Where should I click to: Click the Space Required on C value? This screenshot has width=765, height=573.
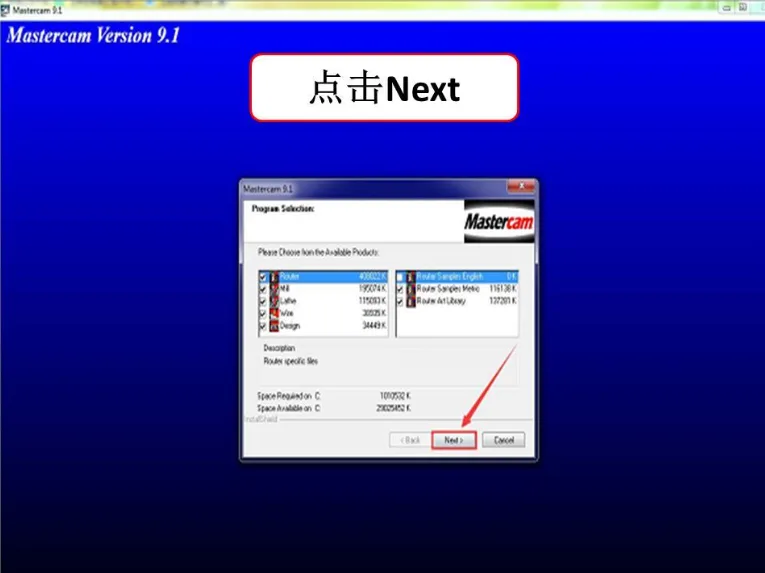395,396
